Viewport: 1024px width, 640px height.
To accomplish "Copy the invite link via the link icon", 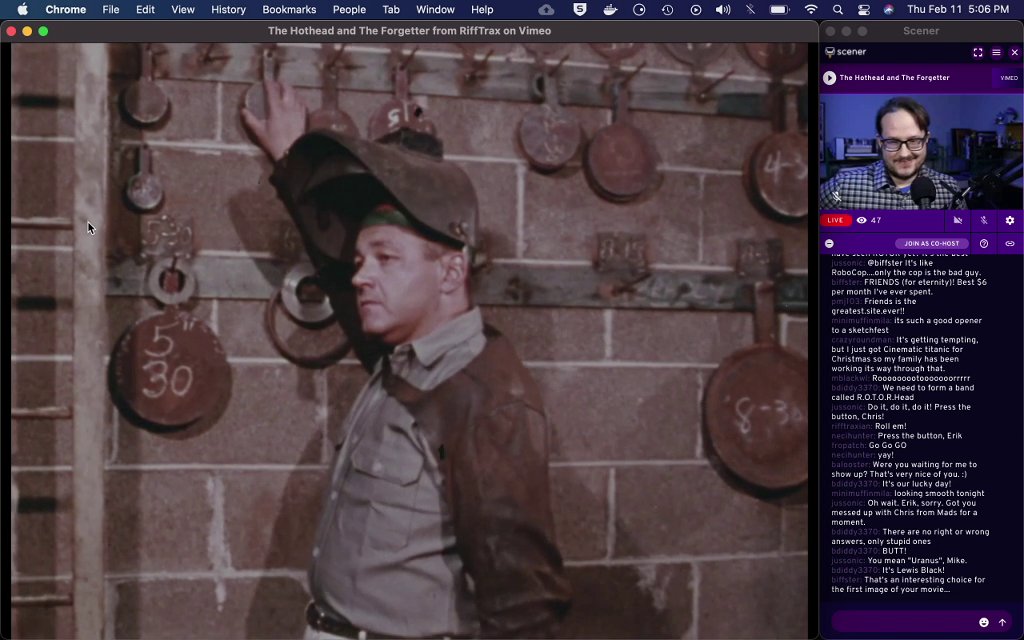I will pos(1010,244).
